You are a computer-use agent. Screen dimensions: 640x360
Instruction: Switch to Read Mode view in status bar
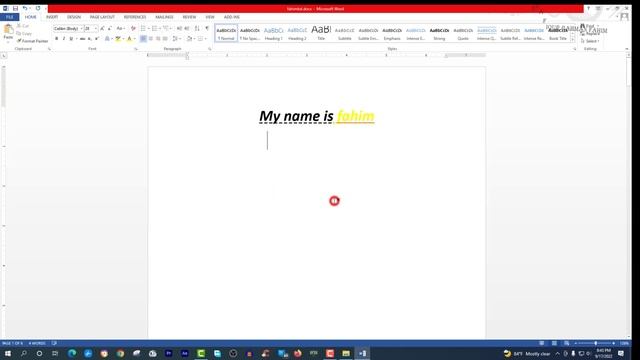[542, 343]
